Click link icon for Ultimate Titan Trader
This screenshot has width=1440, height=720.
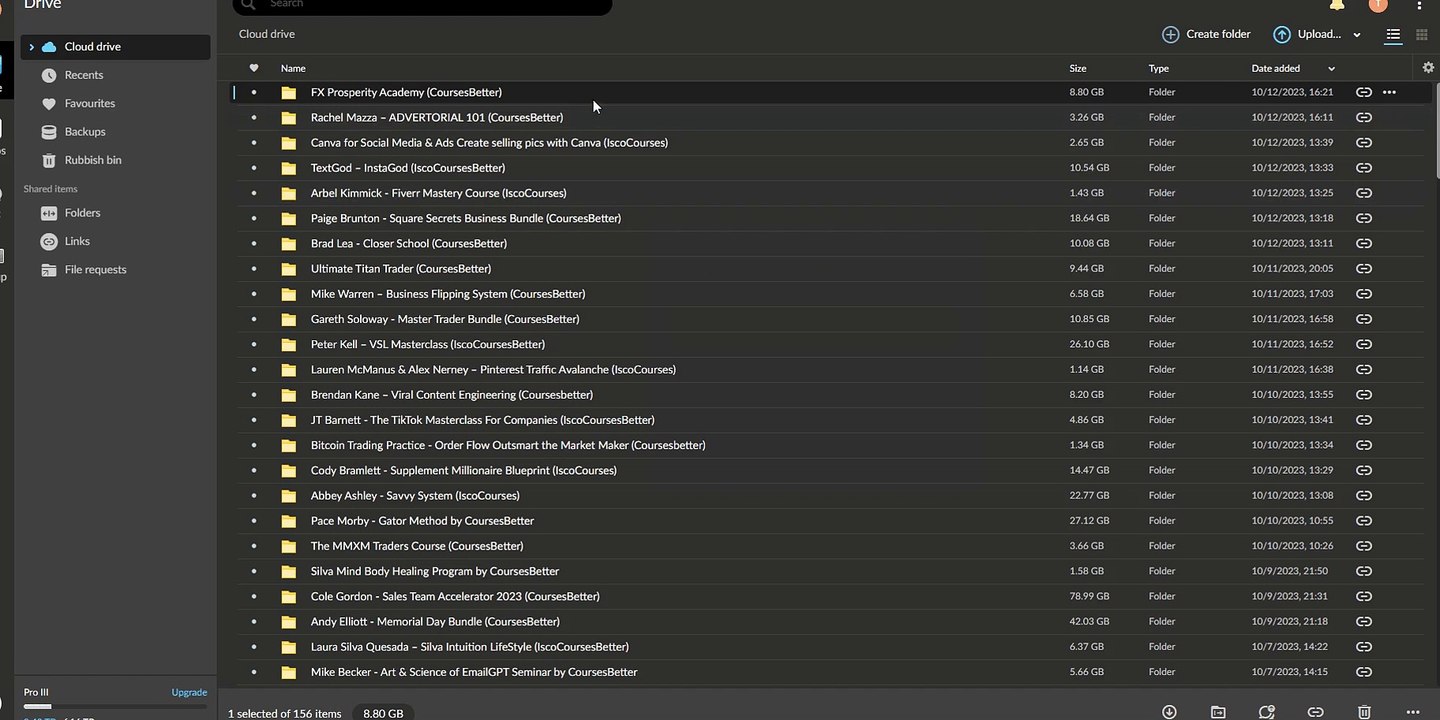[1363, 269]
